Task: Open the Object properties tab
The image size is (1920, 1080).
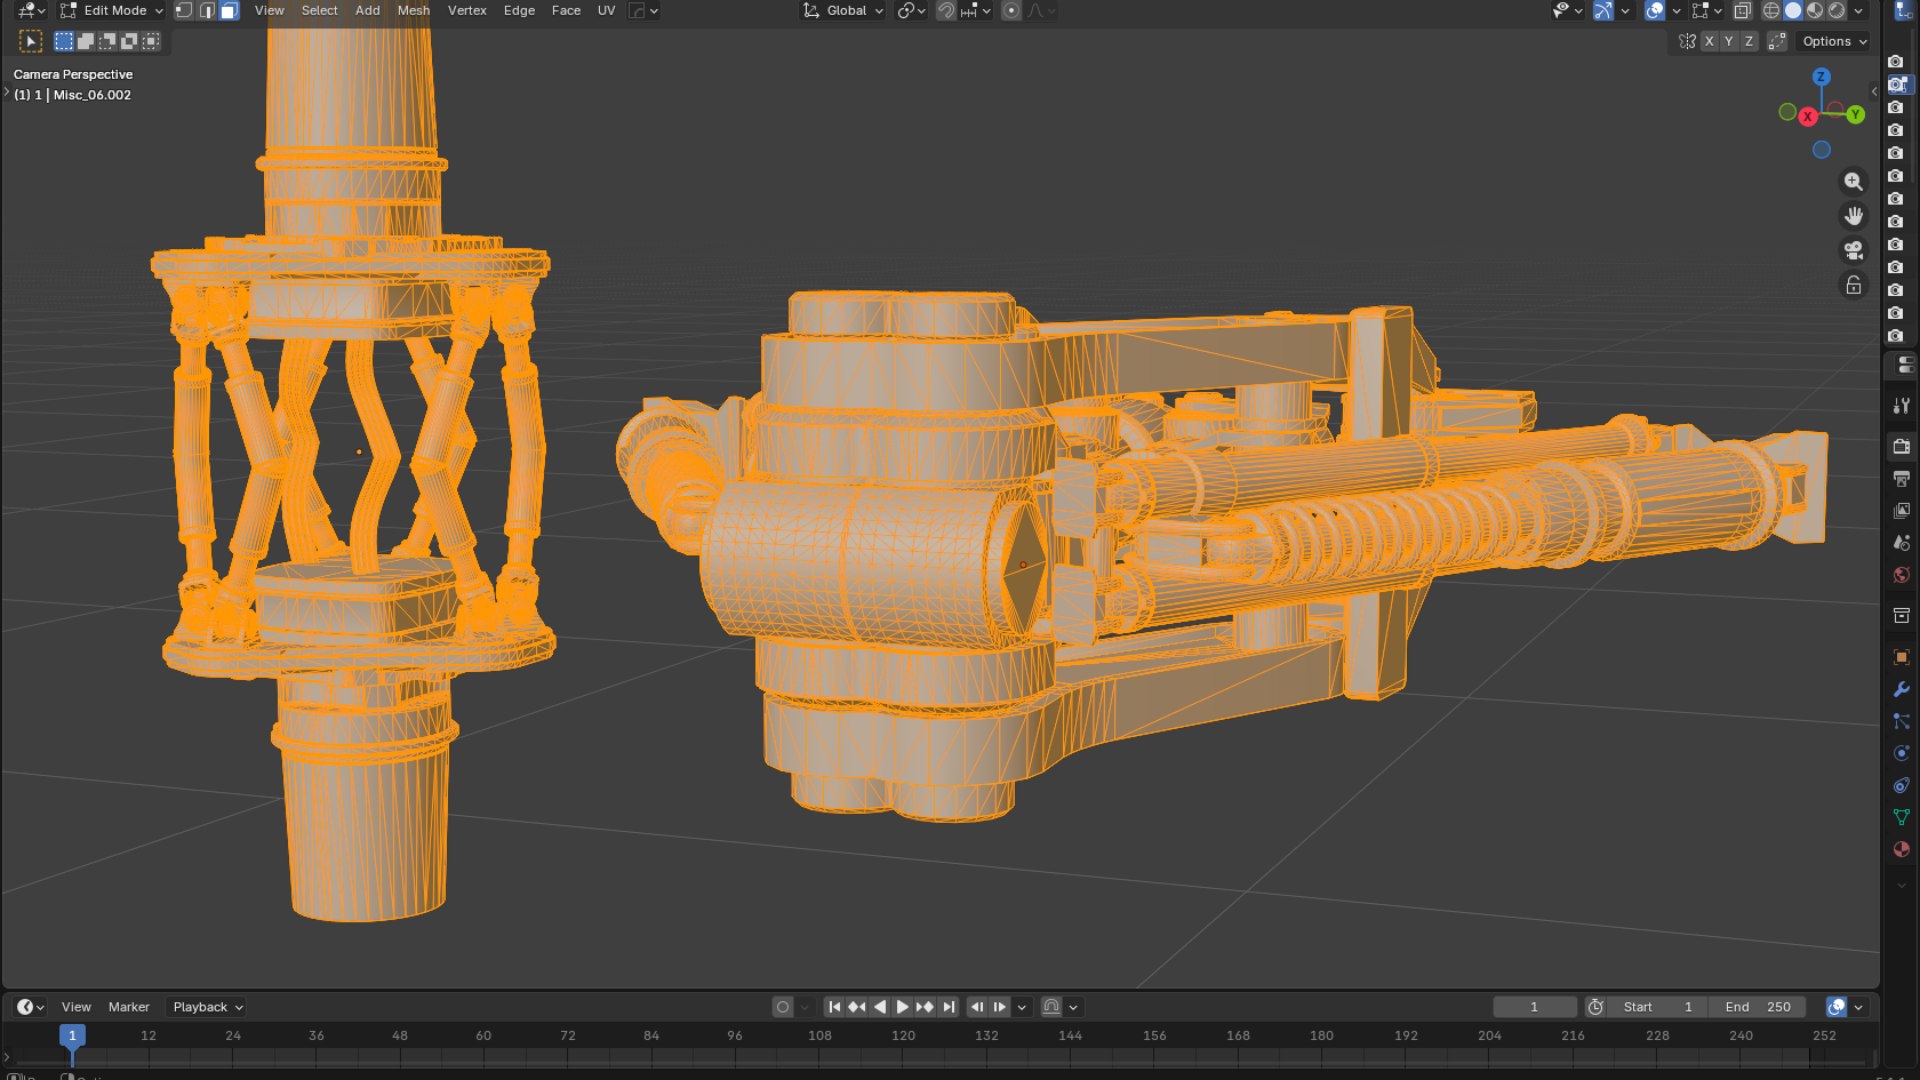Action: (x=1901, y=657)
